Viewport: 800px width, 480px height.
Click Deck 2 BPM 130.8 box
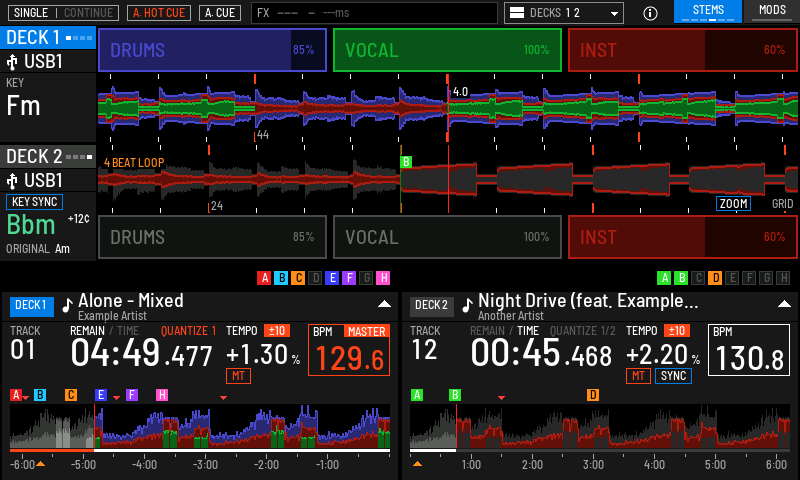coord(748,350)
